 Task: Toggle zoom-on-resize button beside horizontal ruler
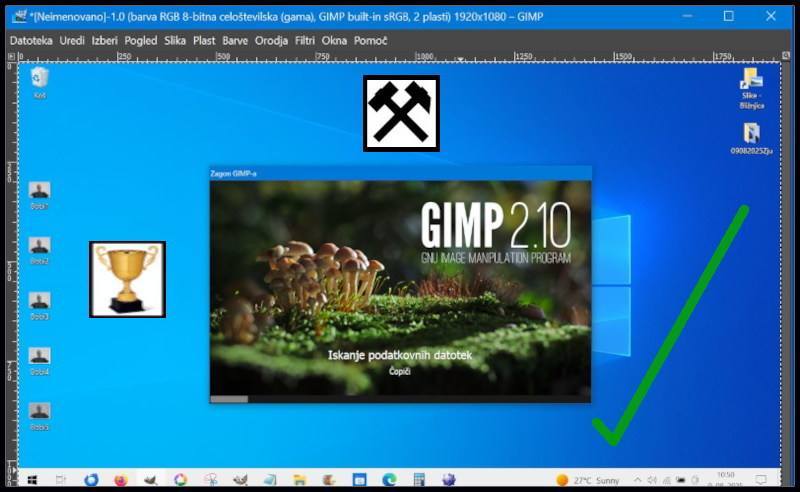[786, 56]
